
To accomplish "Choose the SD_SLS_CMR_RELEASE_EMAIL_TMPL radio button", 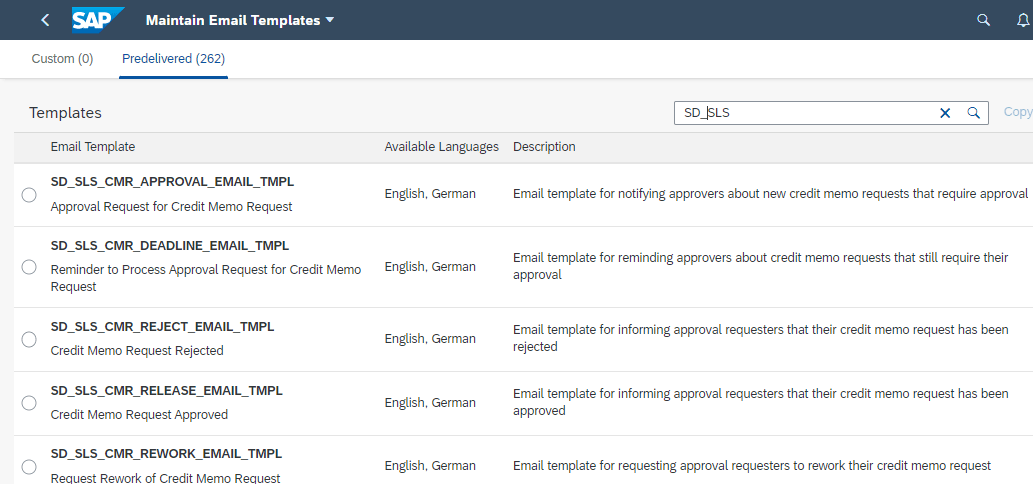I will 29,403.
